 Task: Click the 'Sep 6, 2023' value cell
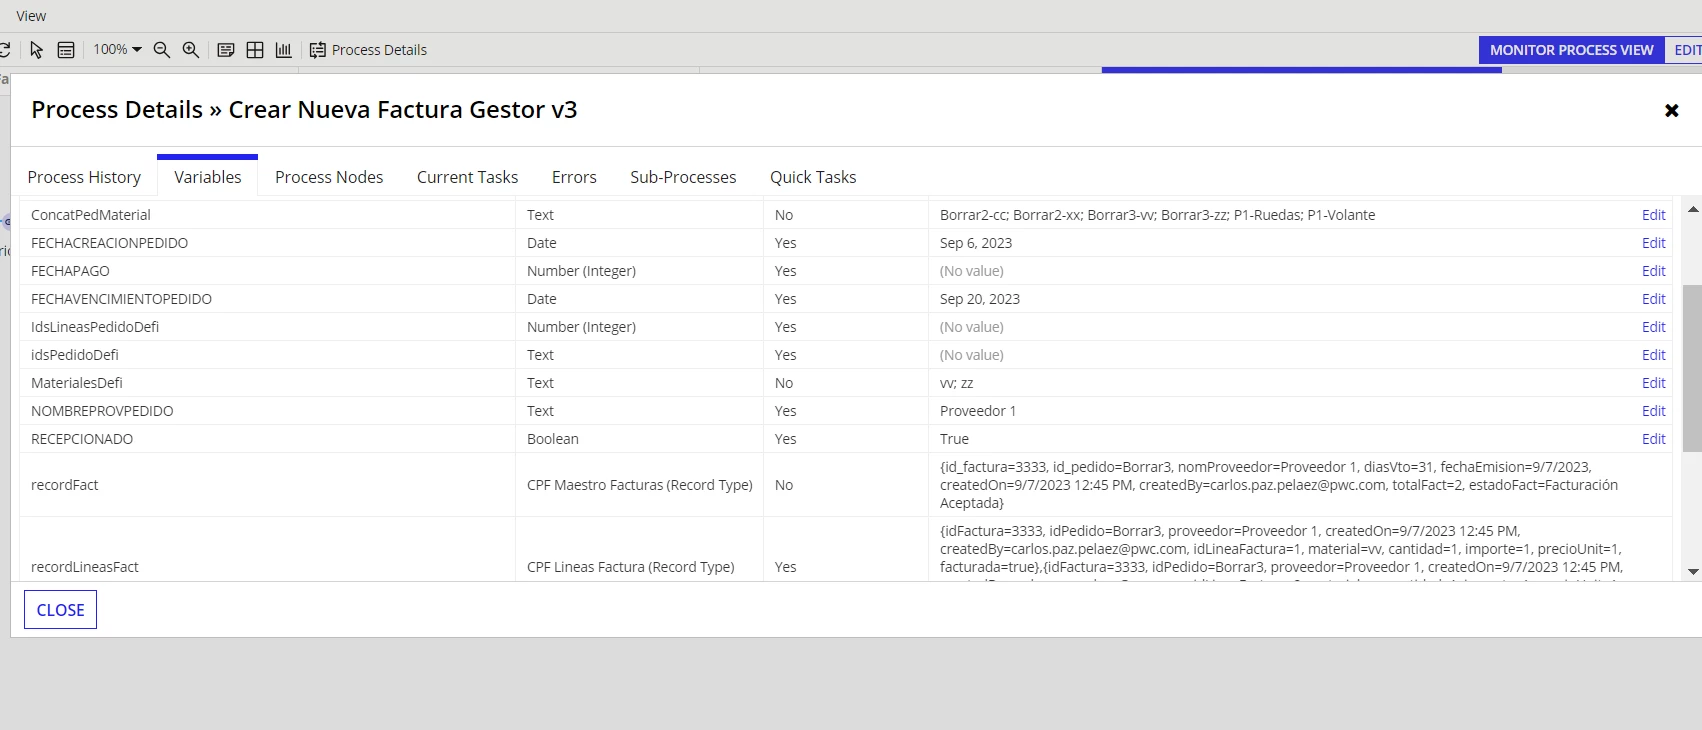(976, 243)
